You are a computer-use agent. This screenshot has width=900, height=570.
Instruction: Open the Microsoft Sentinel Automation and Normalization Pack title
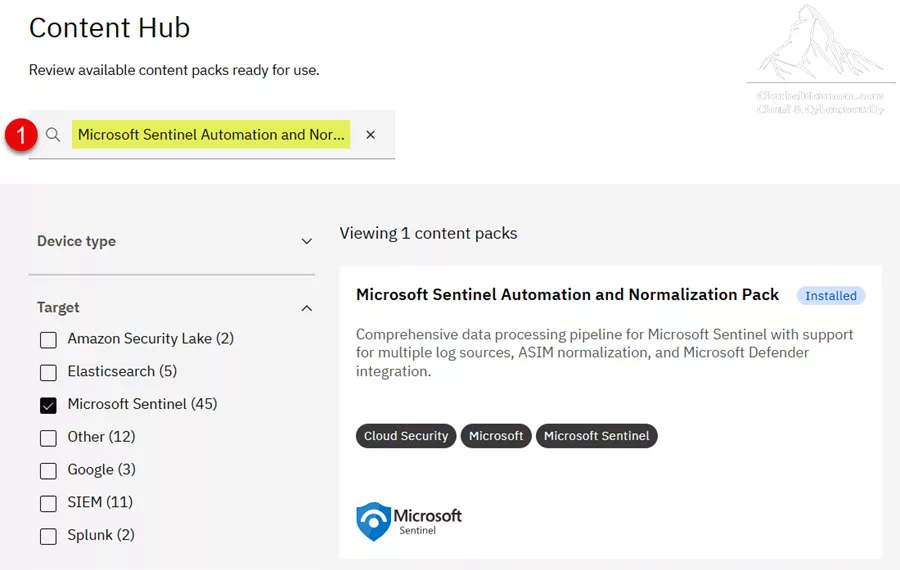[x=567, y=294]
